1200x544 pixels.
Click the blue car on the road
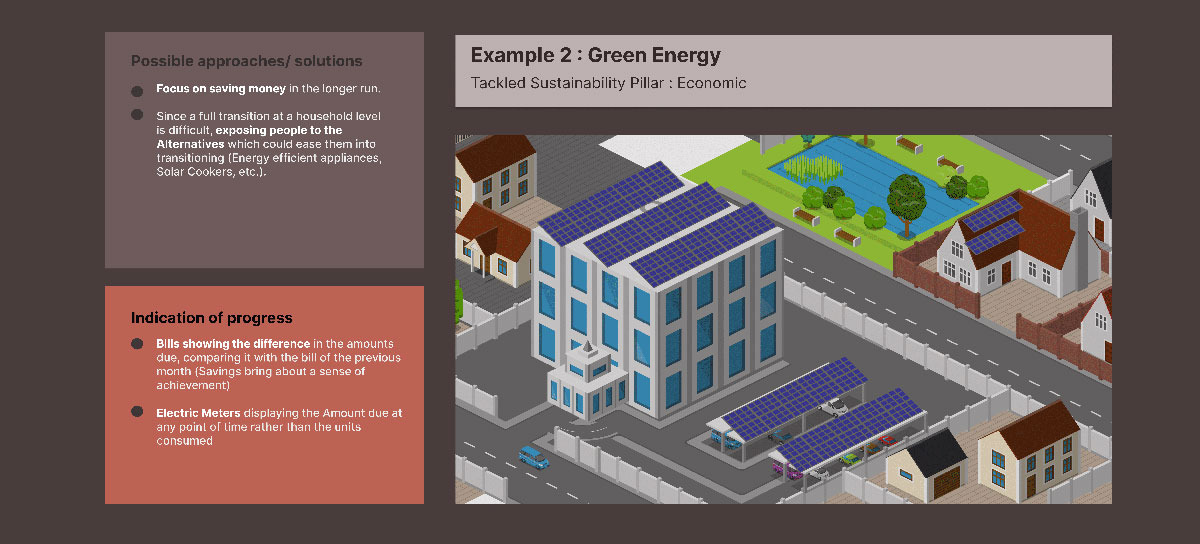click(x=534, y=458)
